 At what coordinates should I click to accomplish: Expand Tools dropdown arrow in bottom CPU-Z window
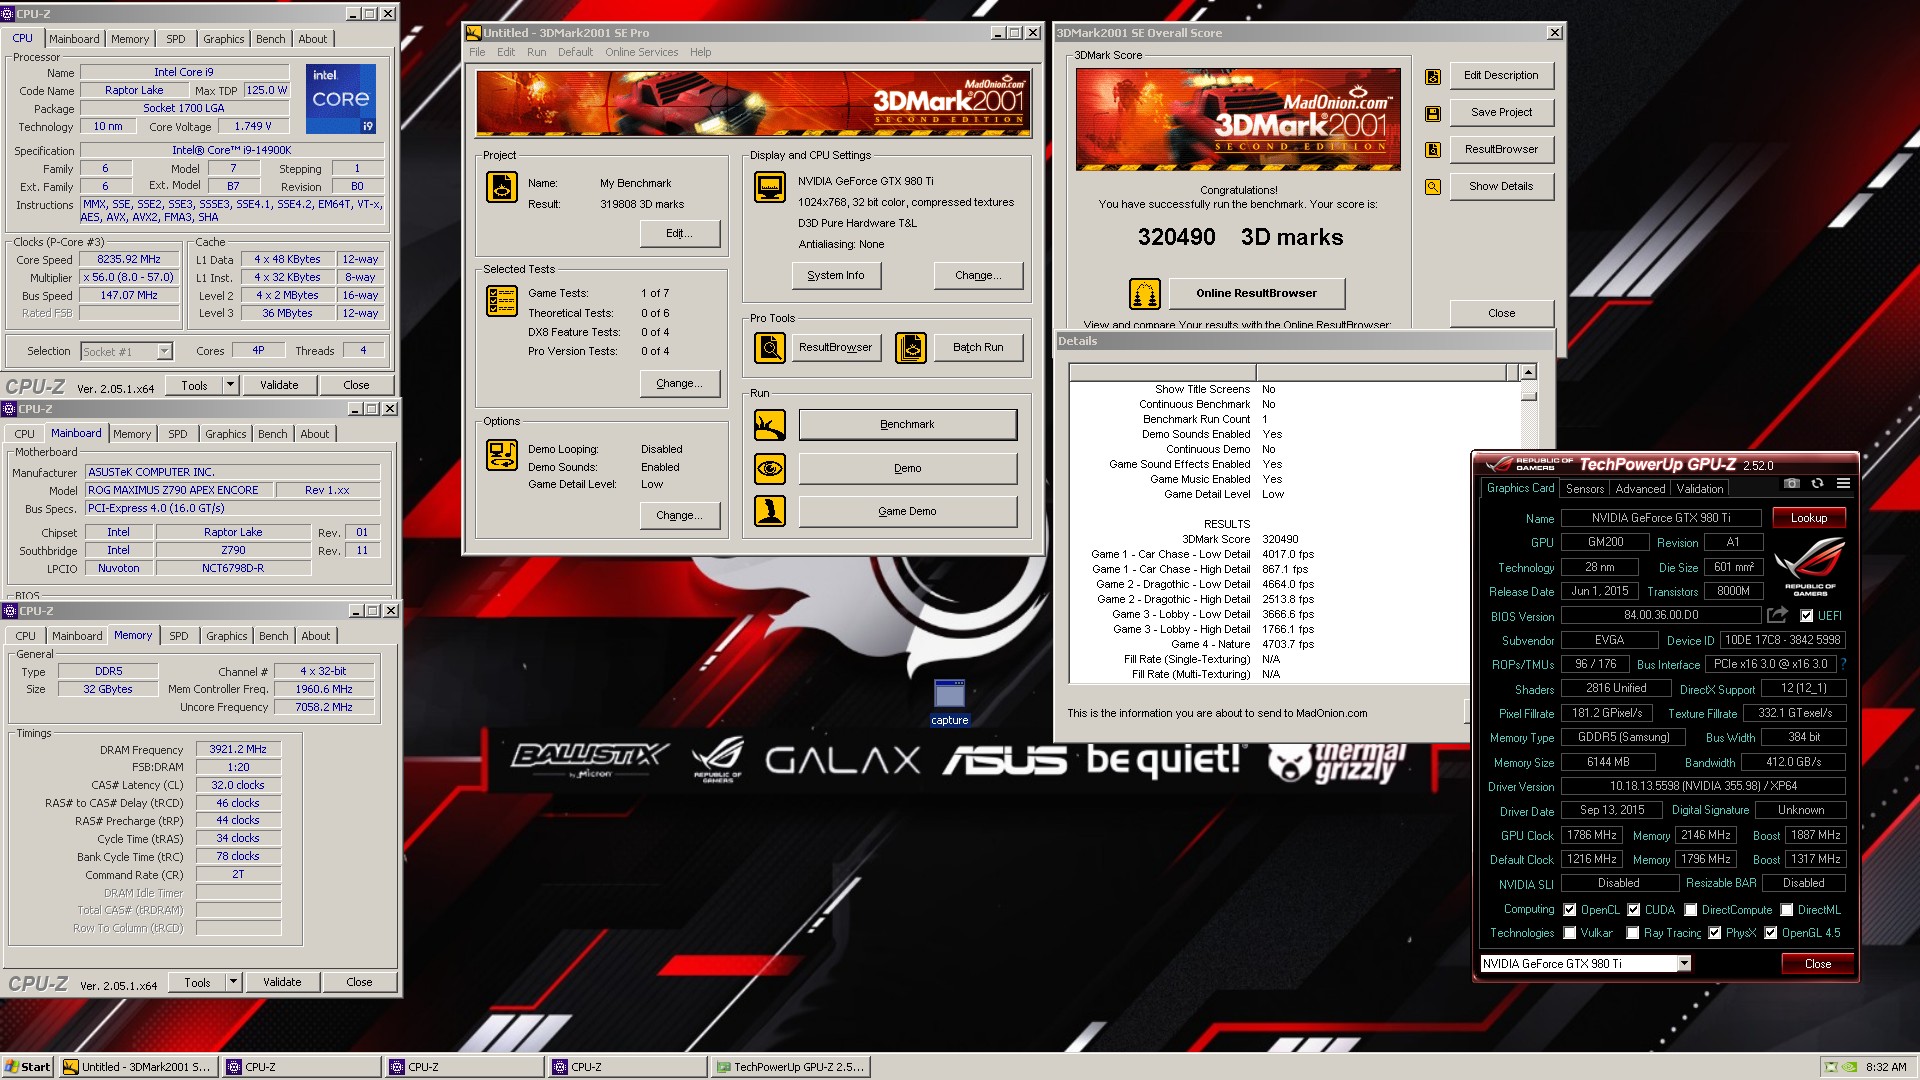click(x=233, y=982)
